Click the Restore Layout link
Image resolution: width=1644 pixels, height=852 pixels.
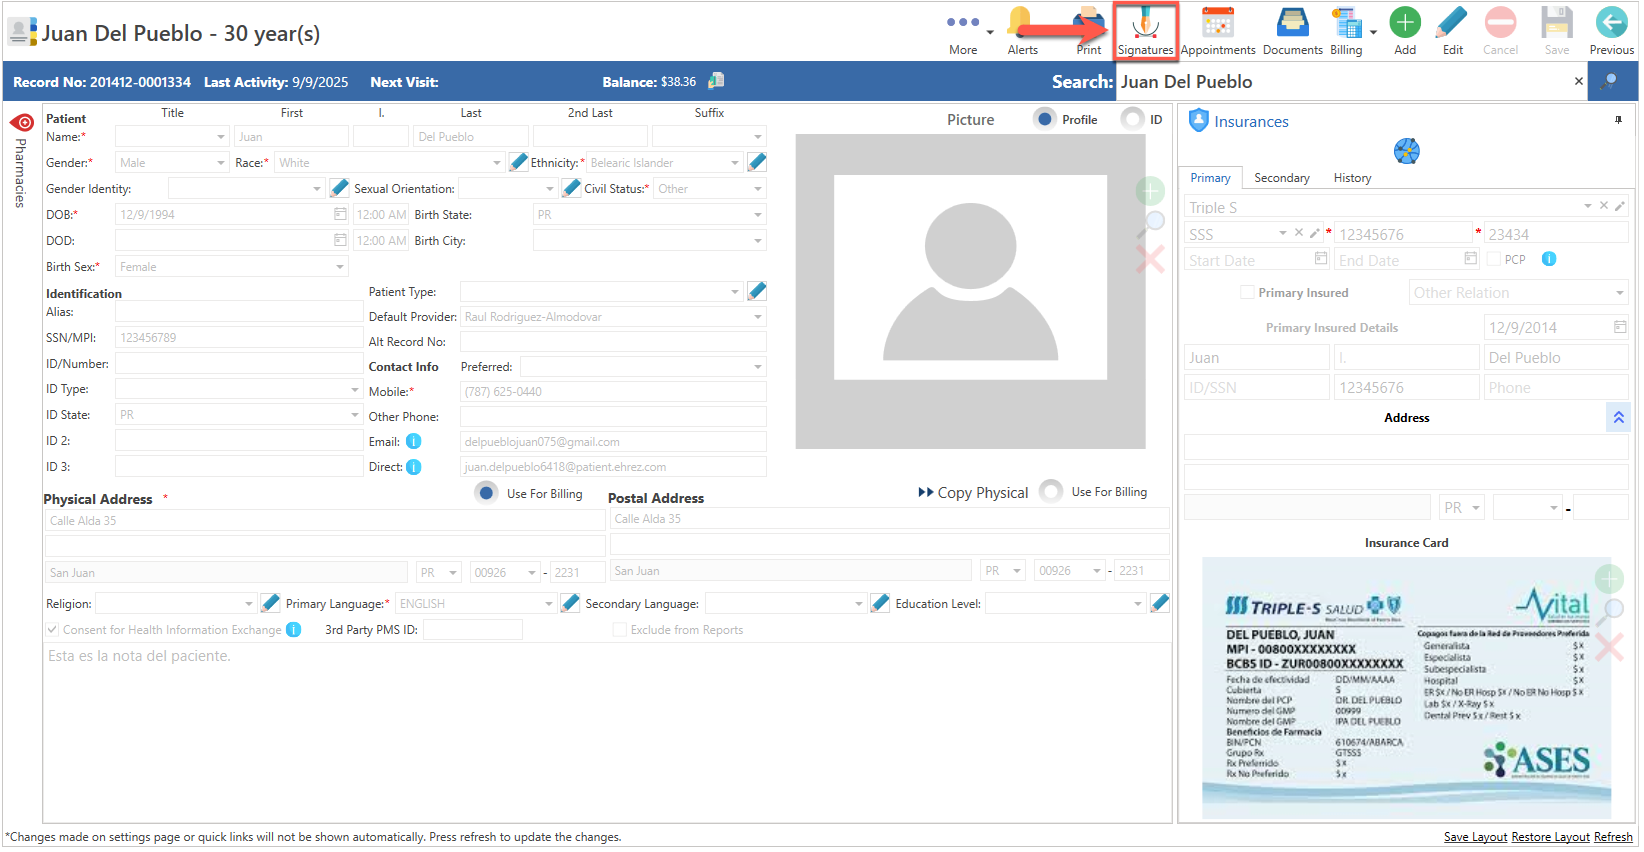point(1550,838)
